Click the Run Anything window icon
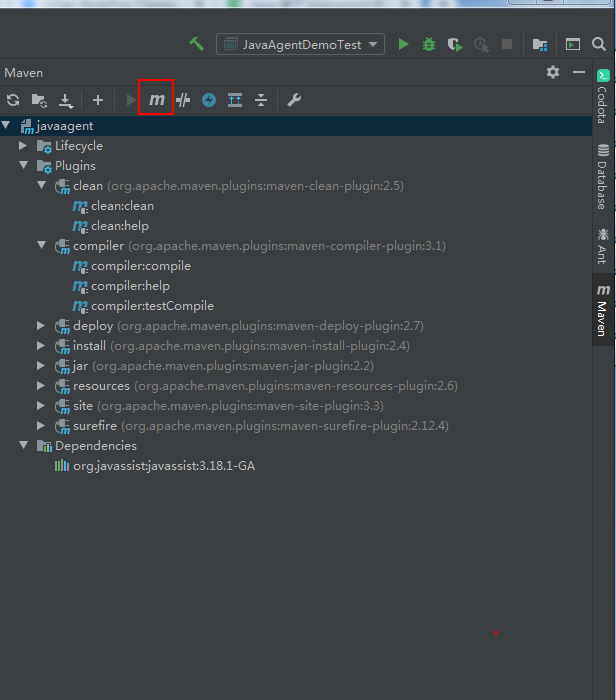The image size is (616, 700). (573, 44)
